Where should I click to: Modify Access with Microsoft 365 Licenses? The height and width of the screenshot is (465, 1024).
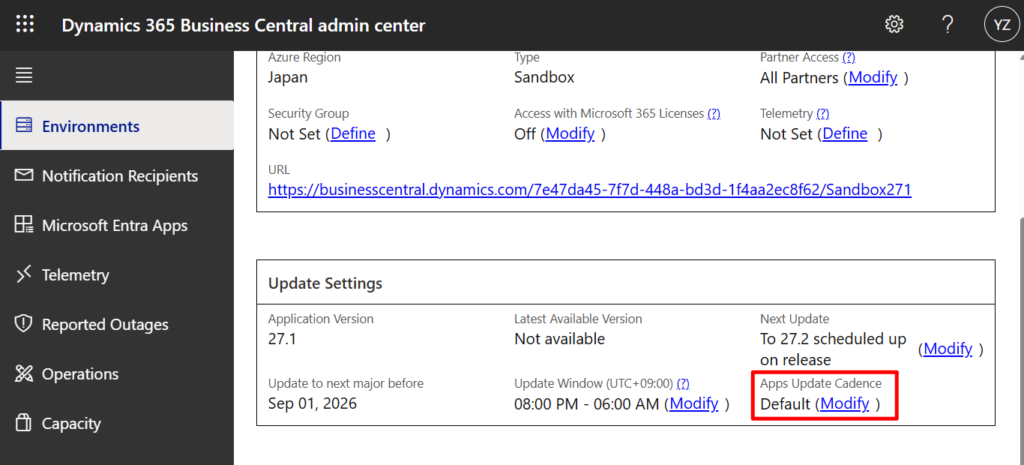coord(570,134)
